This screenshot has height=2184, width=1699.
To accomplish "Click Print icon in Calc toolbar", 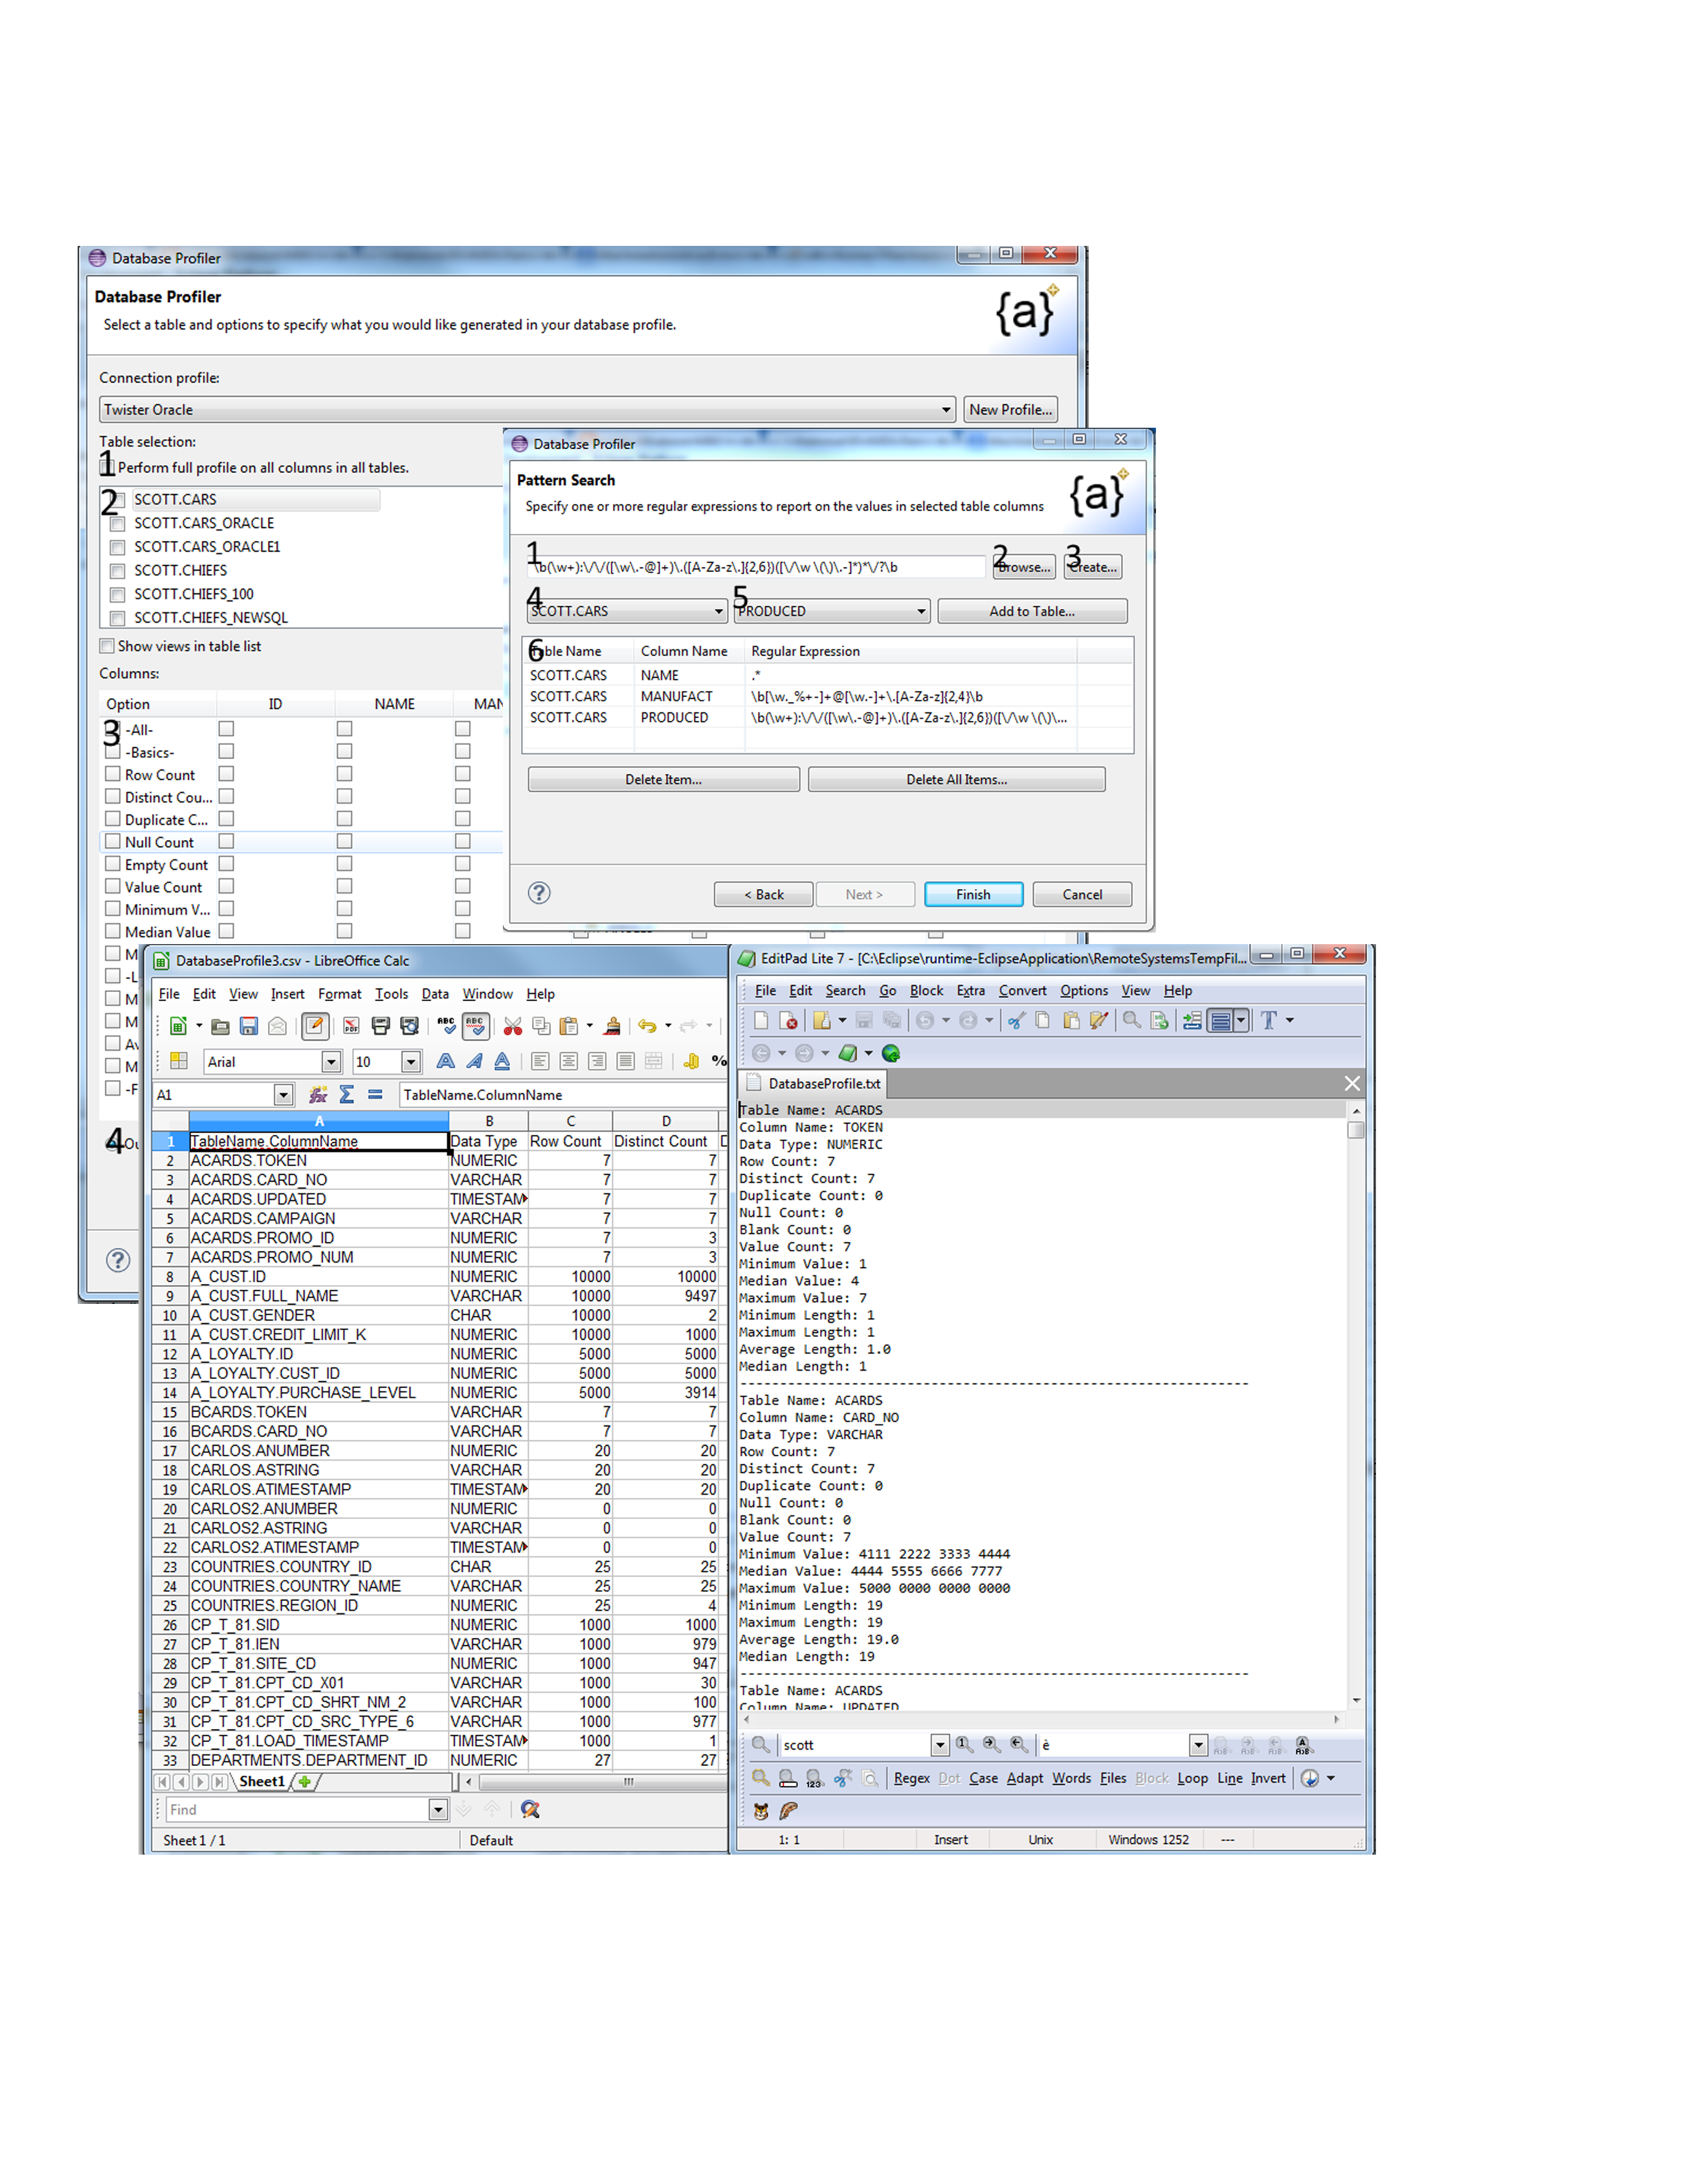I will point(380,1026).
